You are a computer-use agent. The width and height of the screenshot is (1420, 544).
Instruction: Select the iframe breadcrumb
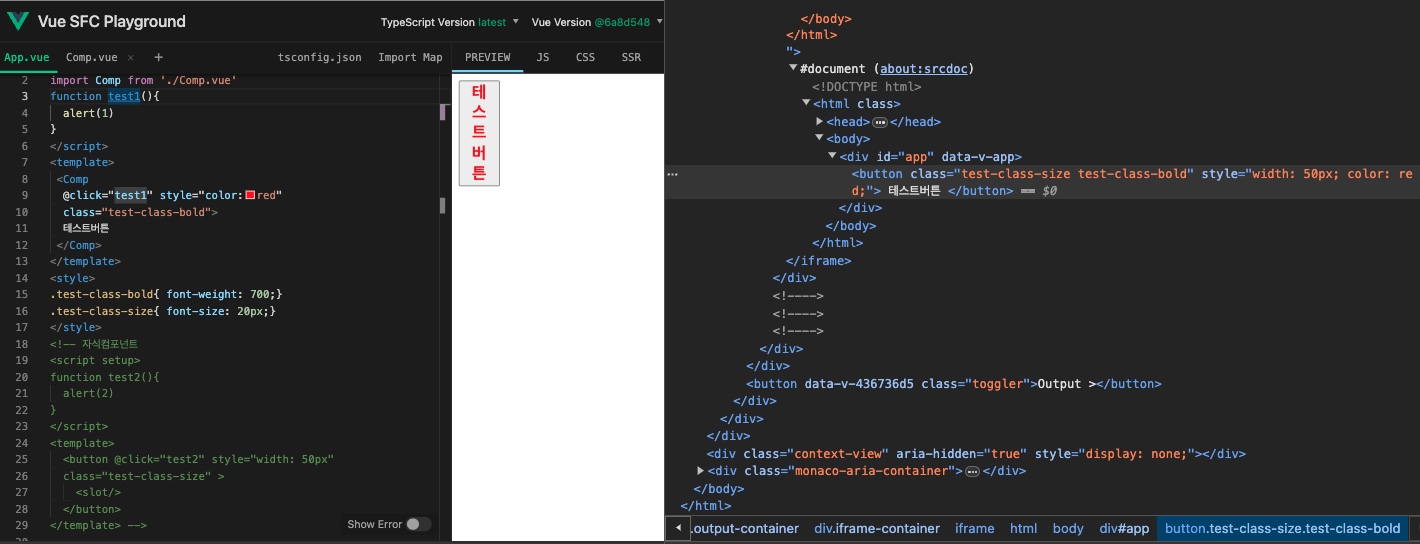(x=975, y=528)
